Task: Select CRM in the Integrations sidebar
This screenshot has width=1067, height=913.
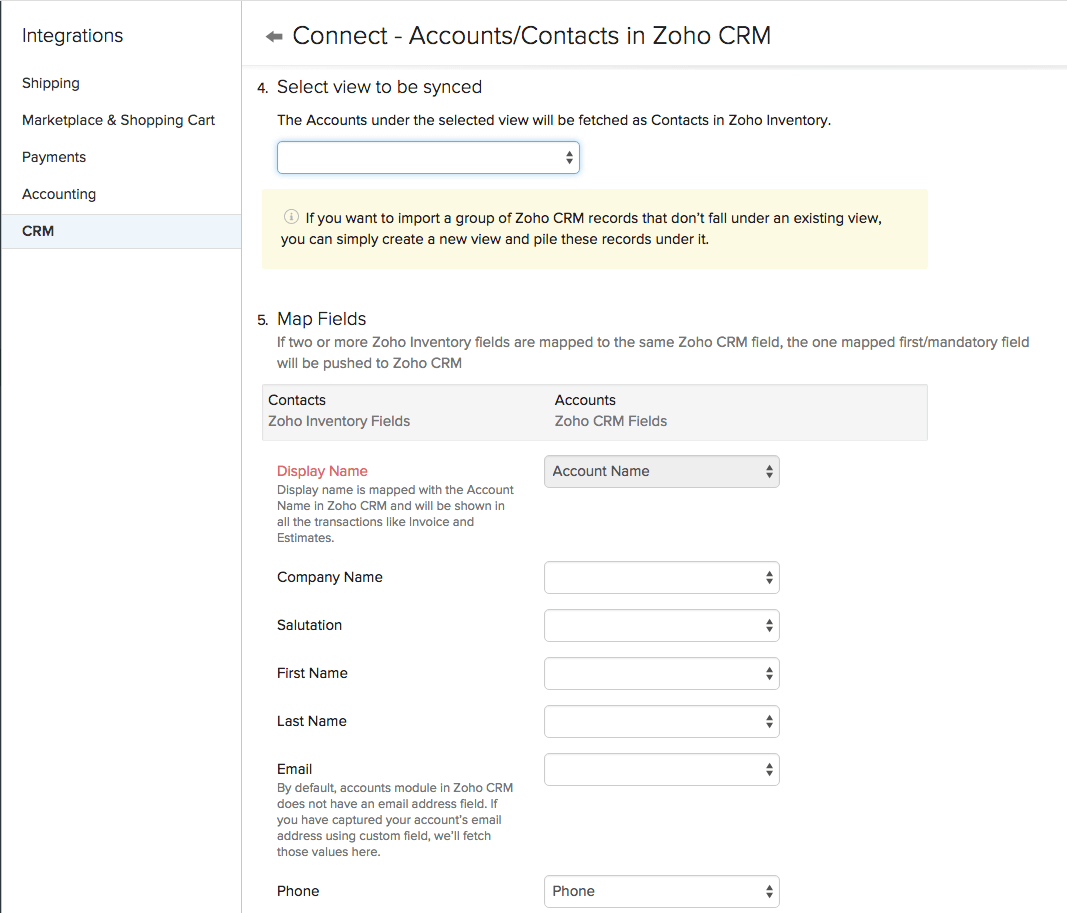Action: (38, 231)
